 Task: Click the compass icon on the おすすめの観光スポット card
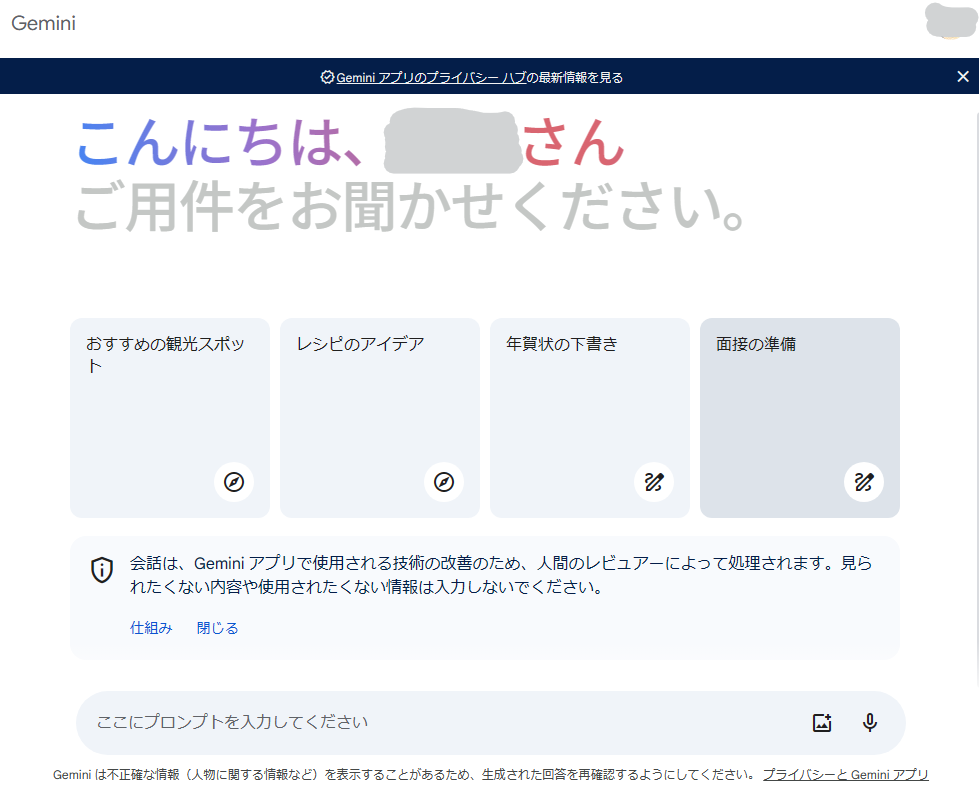point(234,482)
